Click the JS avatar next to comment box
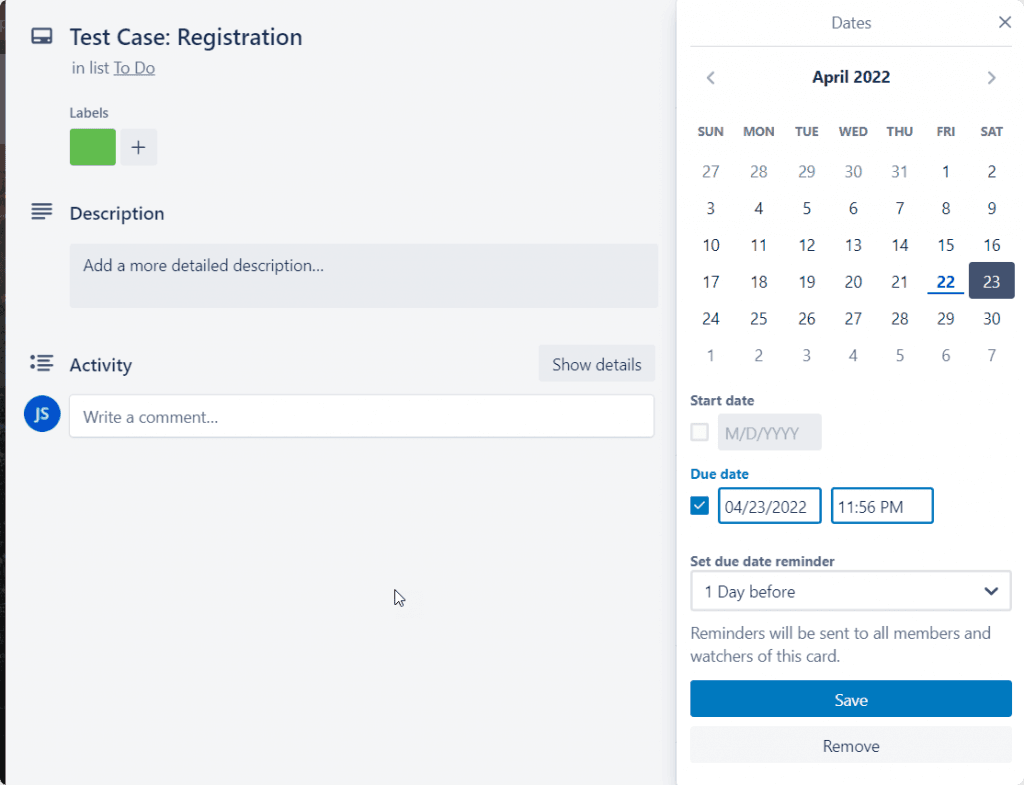 point(41,413)
